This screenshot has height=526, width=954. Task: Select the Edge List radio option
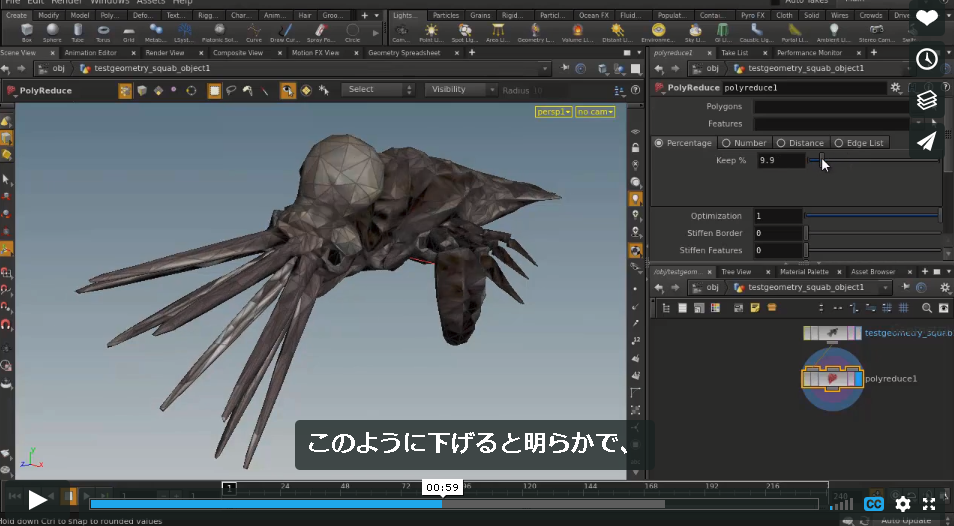(859, 143)
